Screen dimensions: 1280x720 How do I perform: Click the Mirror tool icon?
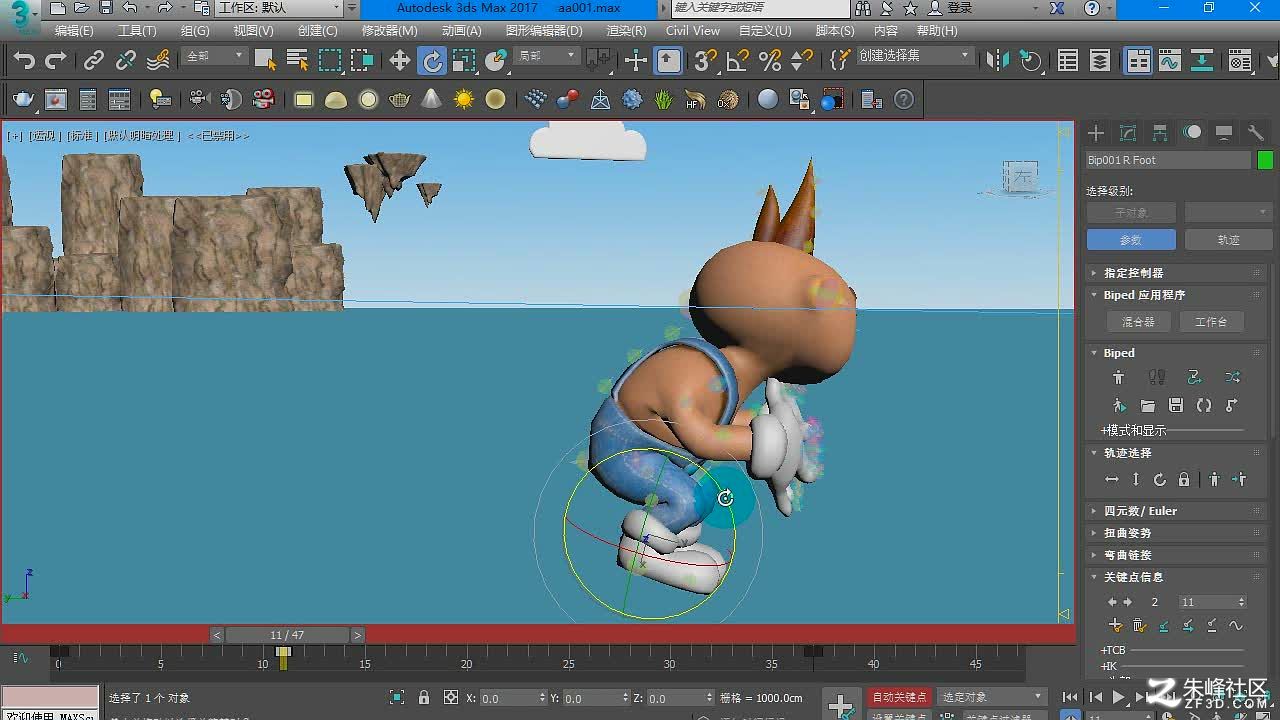(998, 61)
